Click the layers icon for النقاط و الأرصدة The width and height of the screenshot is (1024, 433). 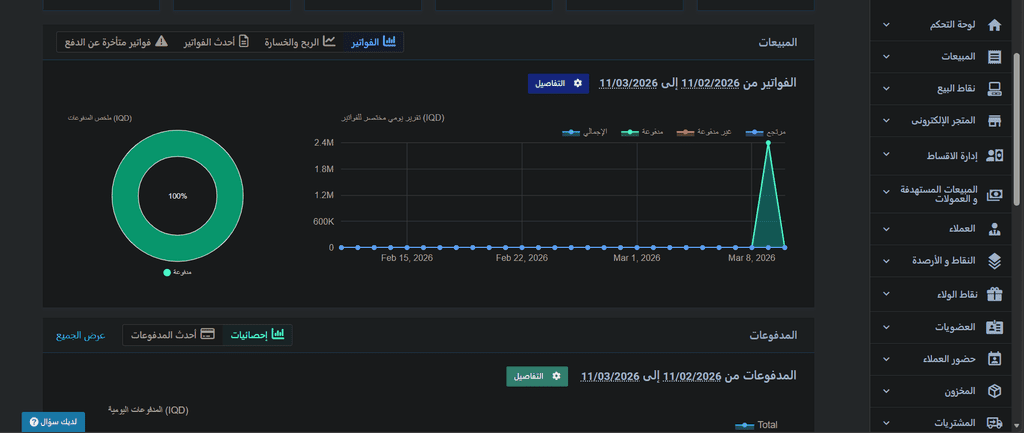point(994,261)
